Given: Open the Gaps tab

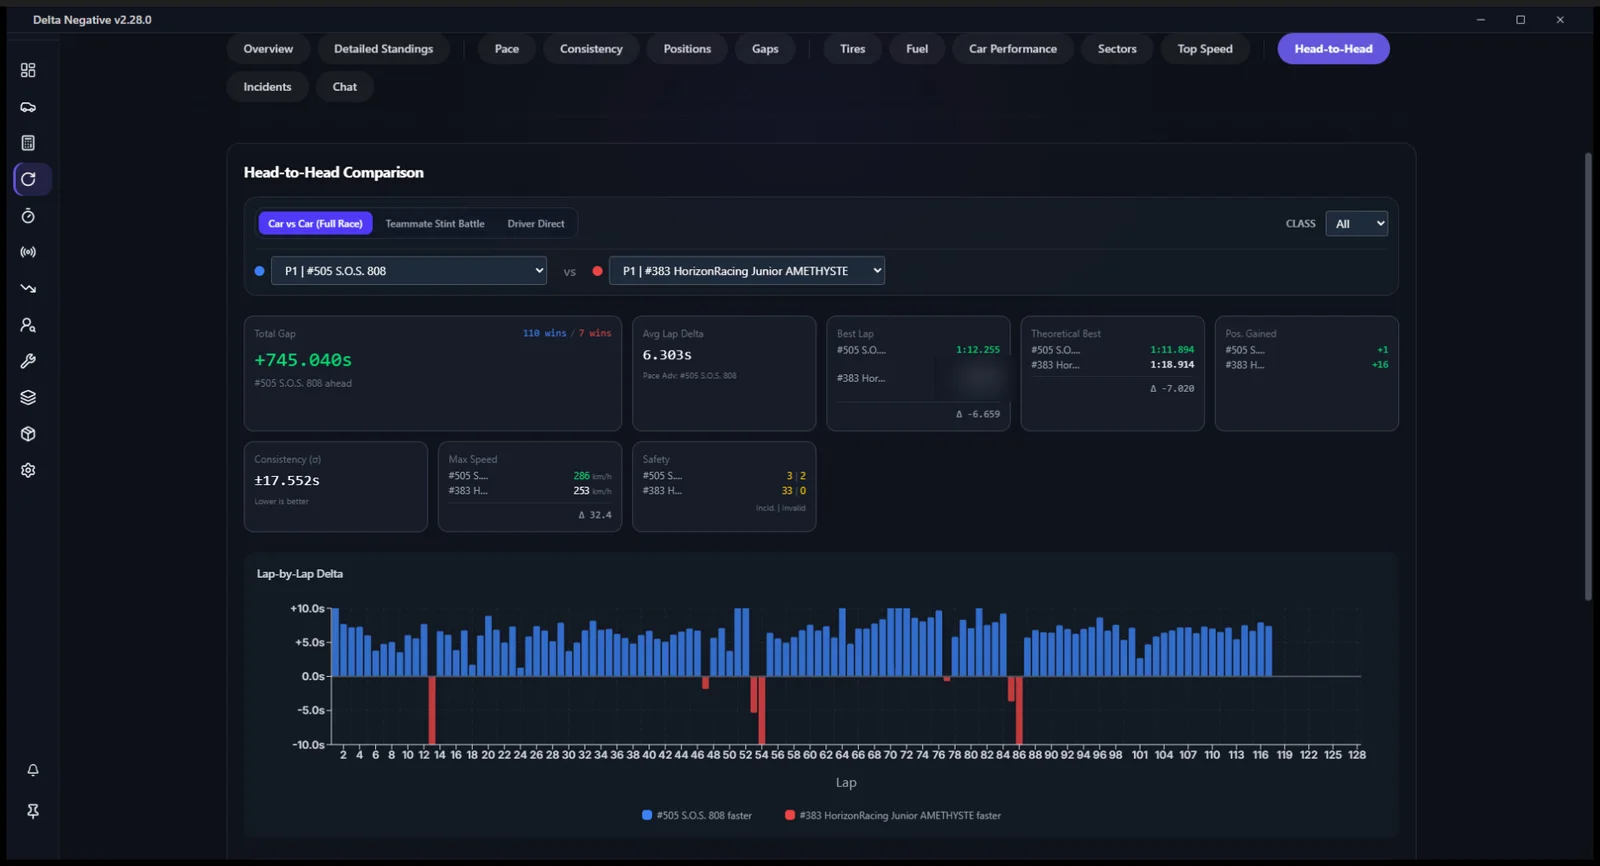Looking at the screenshot, I should point(765,49).
